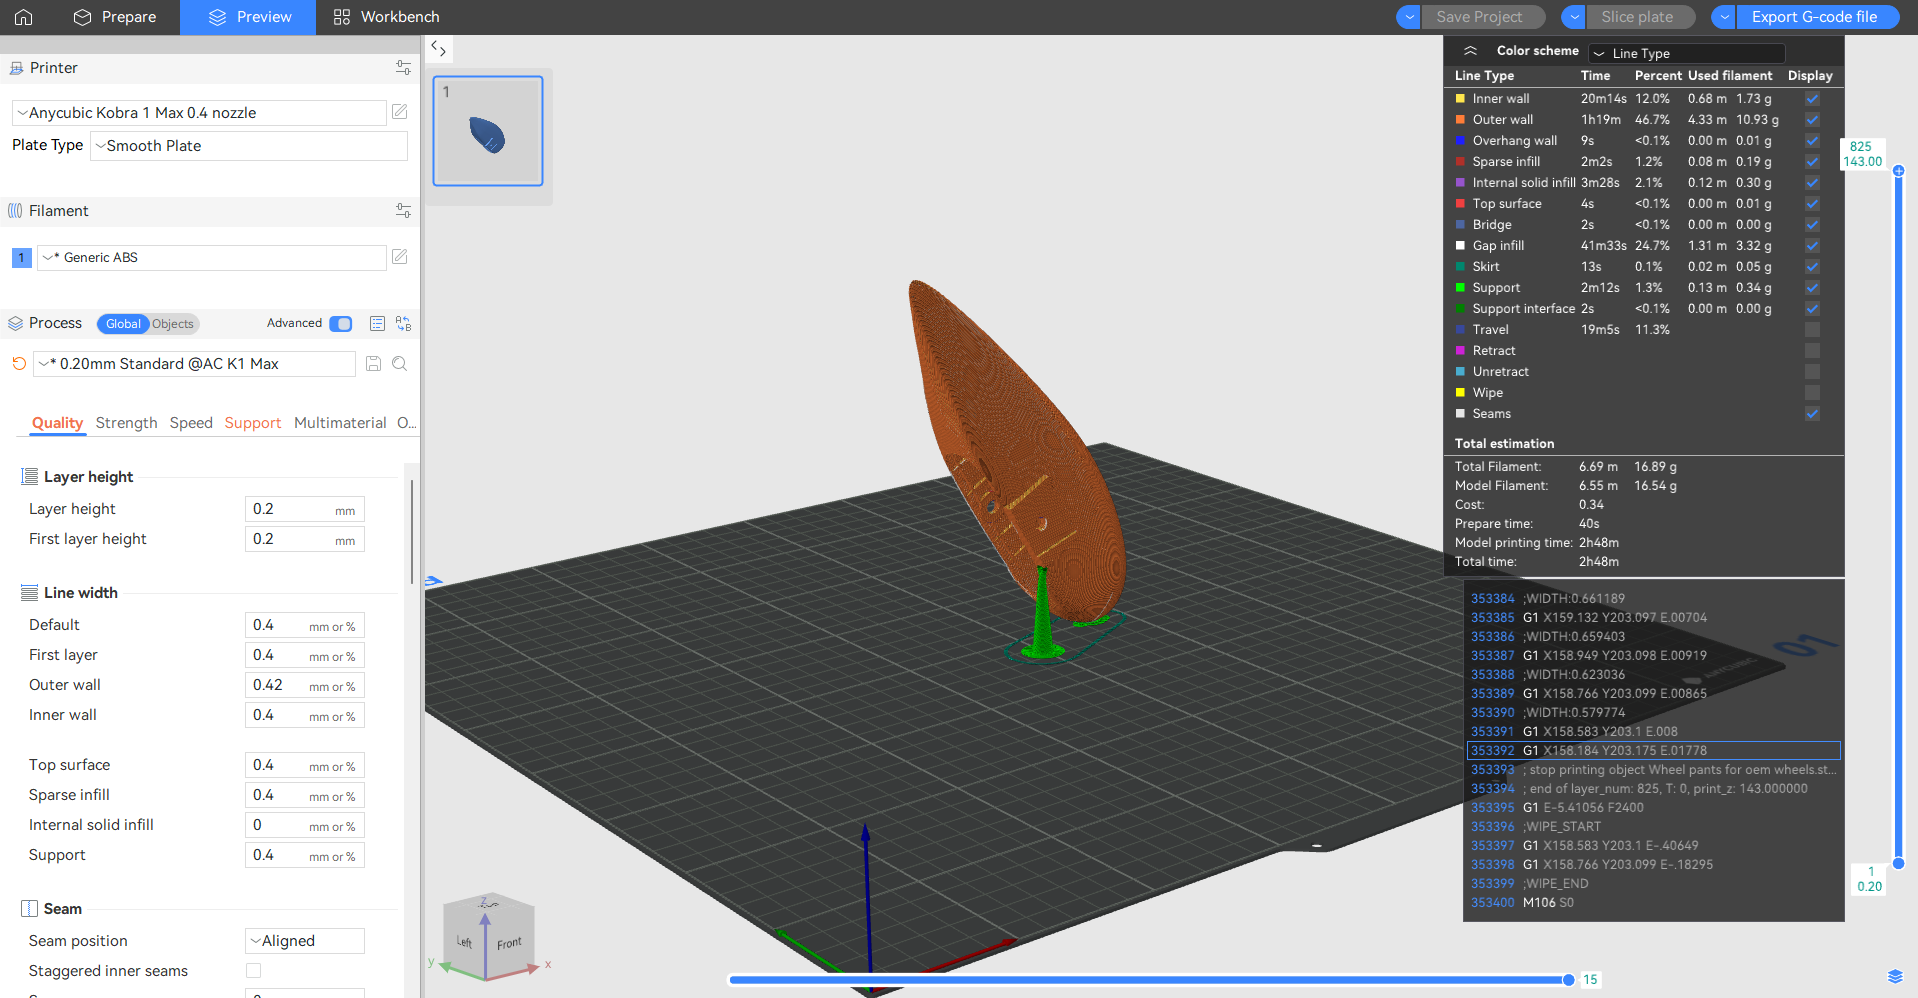Collapse sidebar with the arrows icon
Image resolution: width=1918 pixels, height=998 pixels.
coord(438,48)
